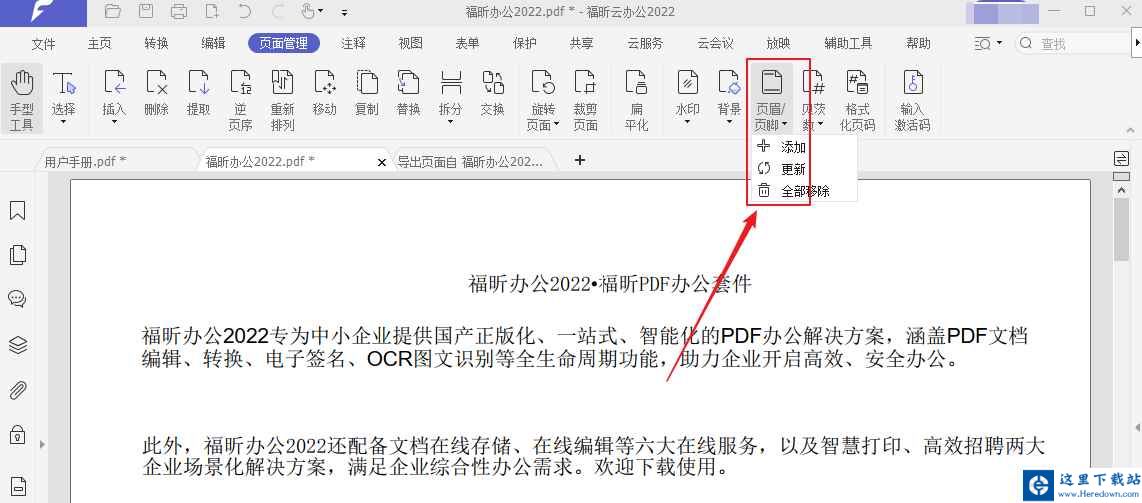
Task: Click the Open folder icon in title bar
Action: point(112,11)
